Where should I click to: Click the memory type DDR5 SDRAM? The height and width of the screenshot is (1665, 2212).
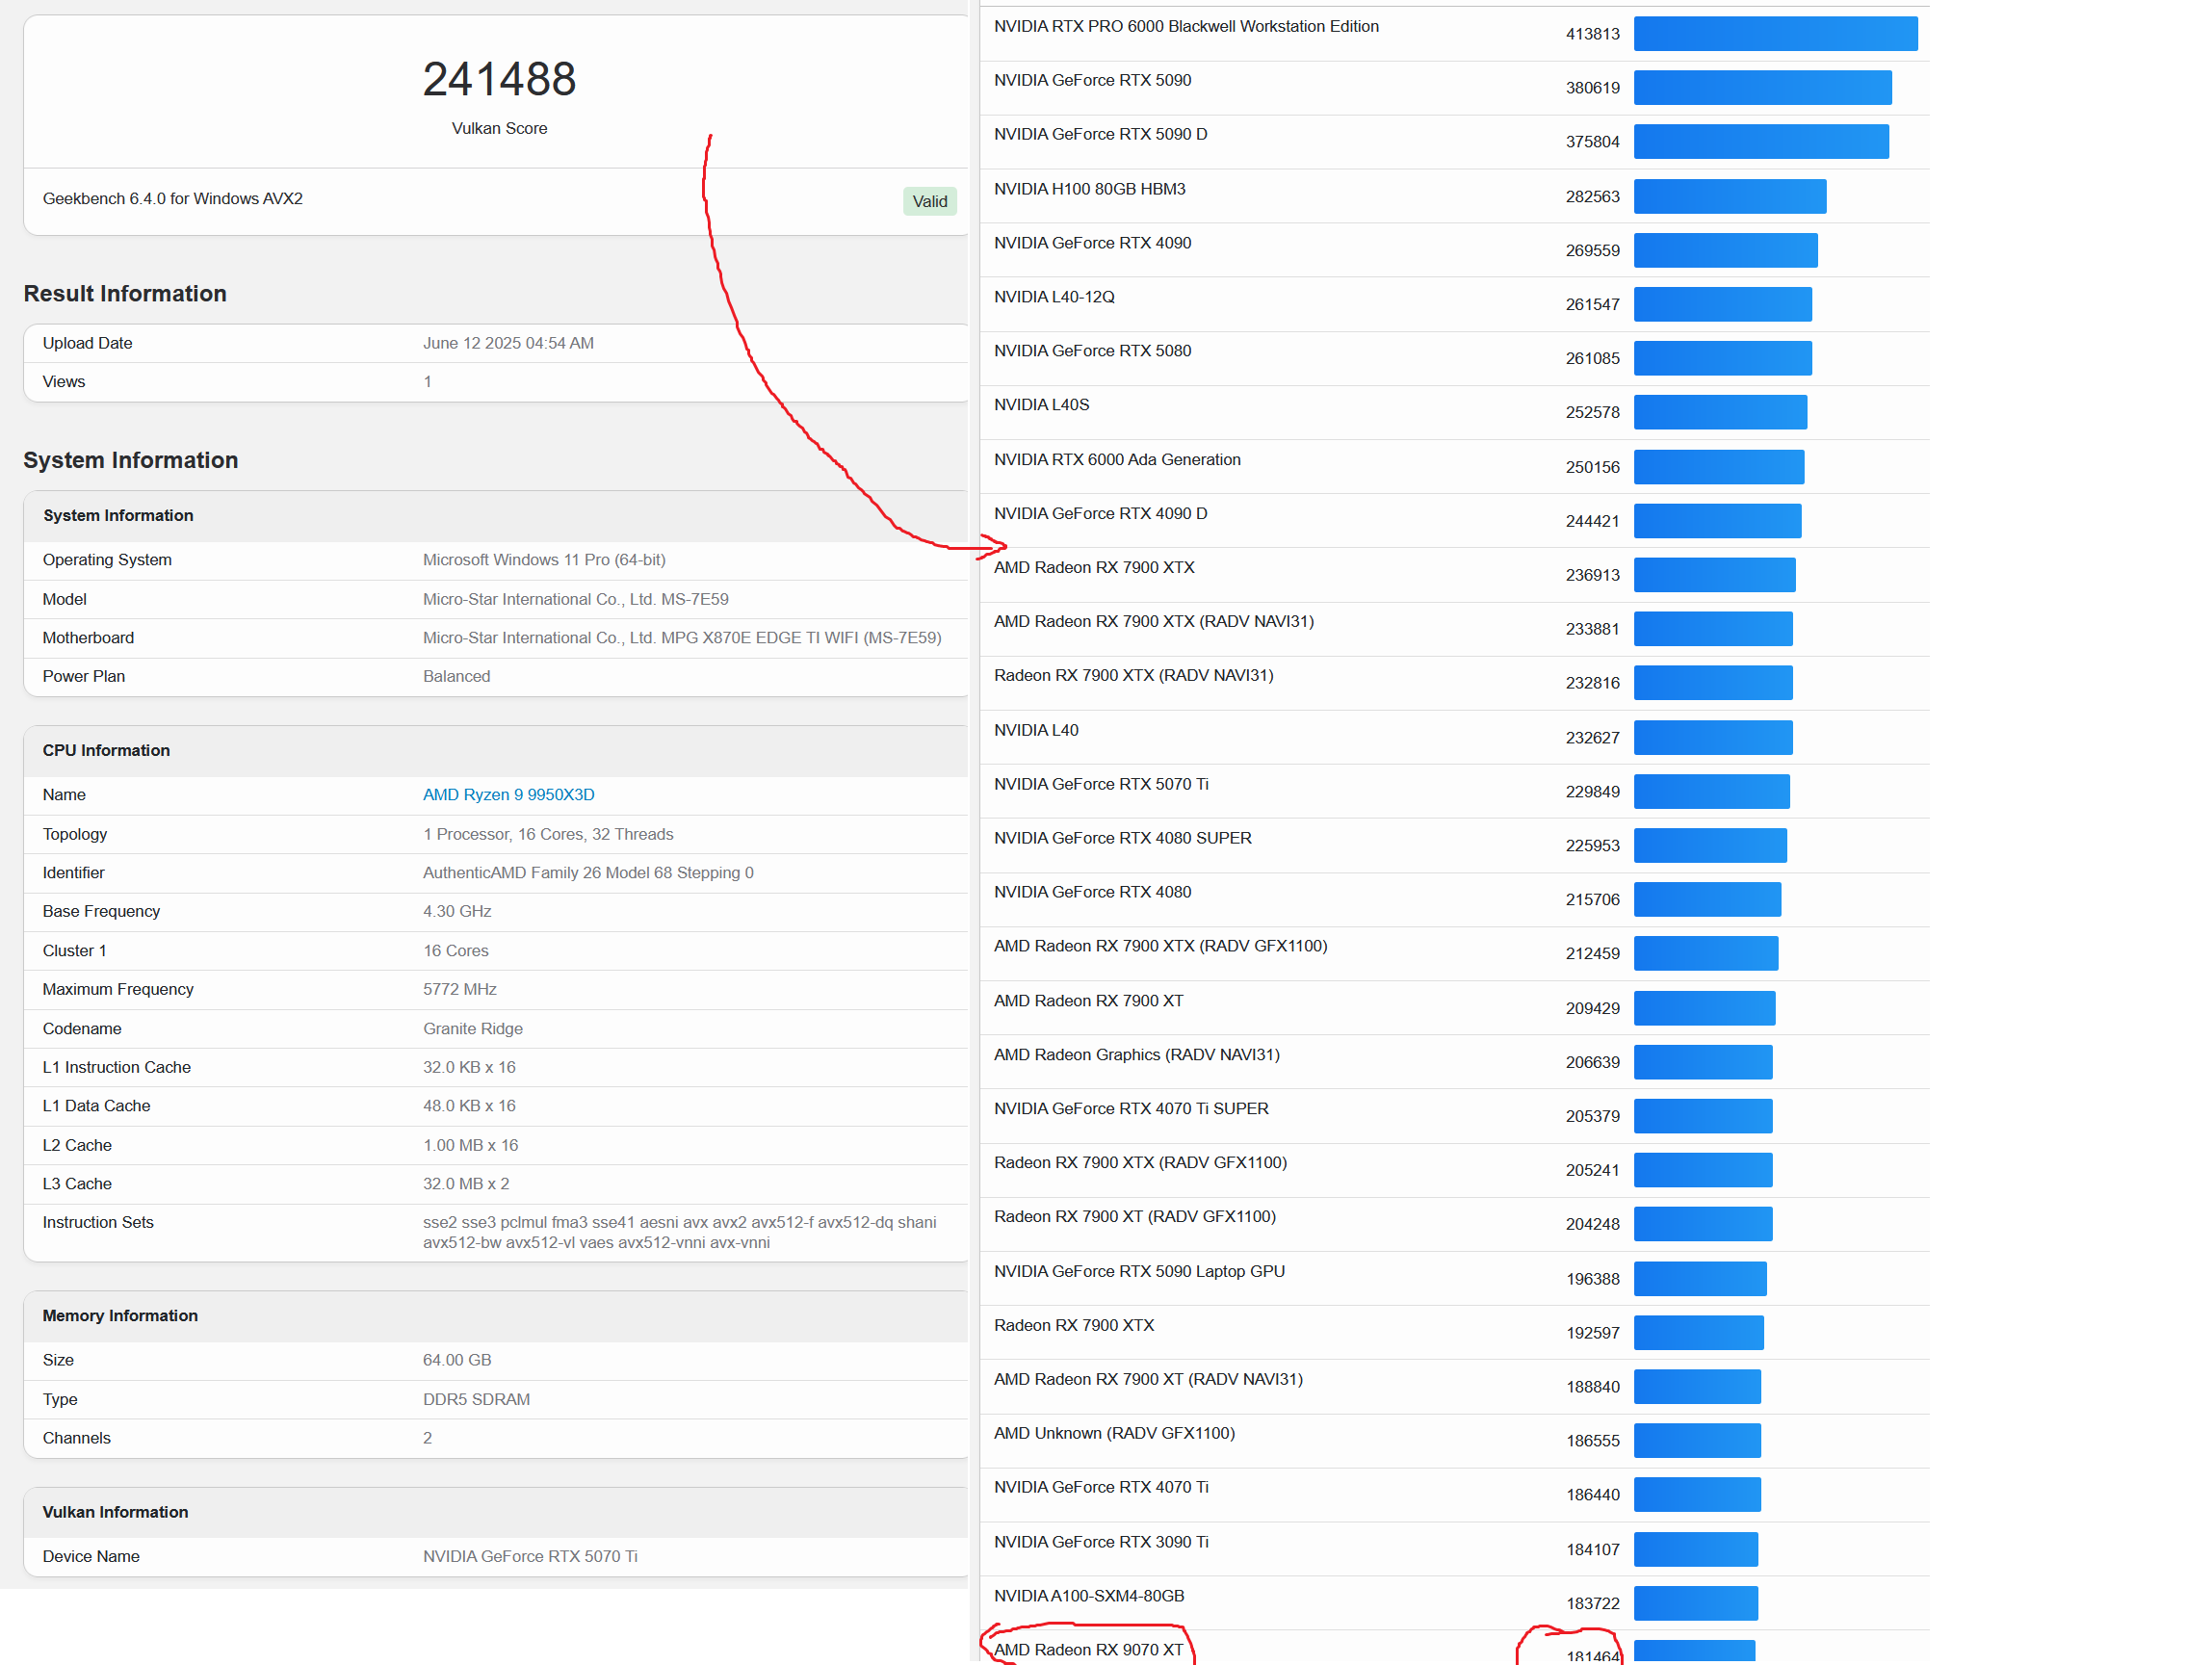point(476,1399)
